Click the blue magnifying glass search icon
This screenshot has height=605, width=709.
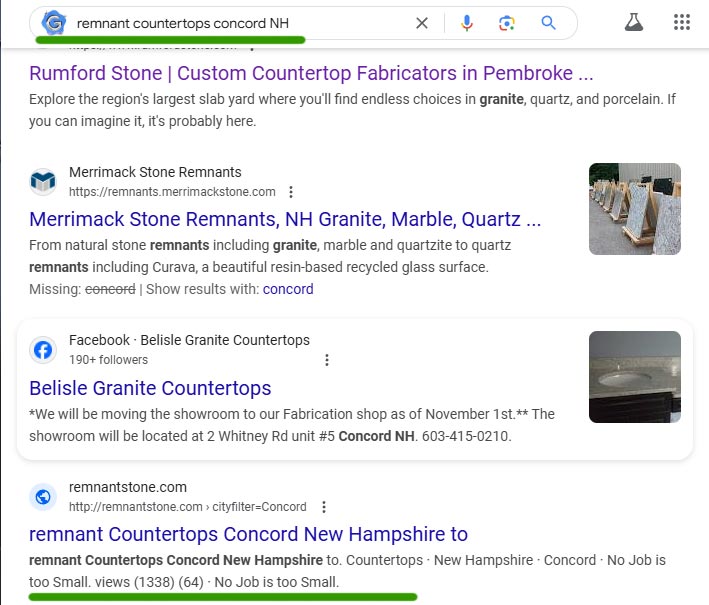coord(548,22)
